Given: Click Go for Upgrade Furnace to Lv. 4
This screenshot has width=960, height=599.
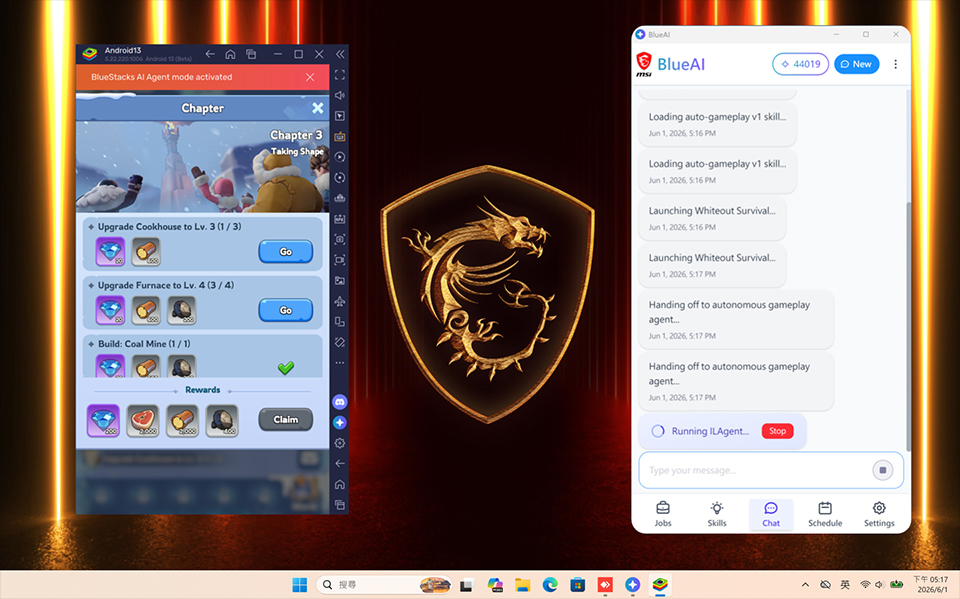Looking at the screenshot, I should (285, 311).
